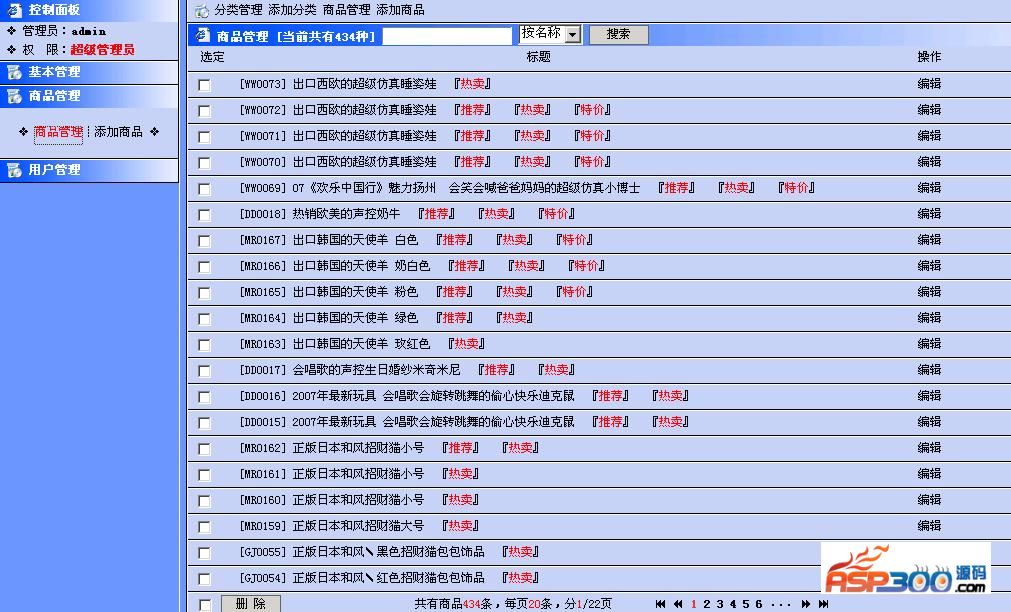This screenshot has width=1011, height=612.
Task: Select checkbox for MR0163 玫红色
Action: click(x=204, y=345)
